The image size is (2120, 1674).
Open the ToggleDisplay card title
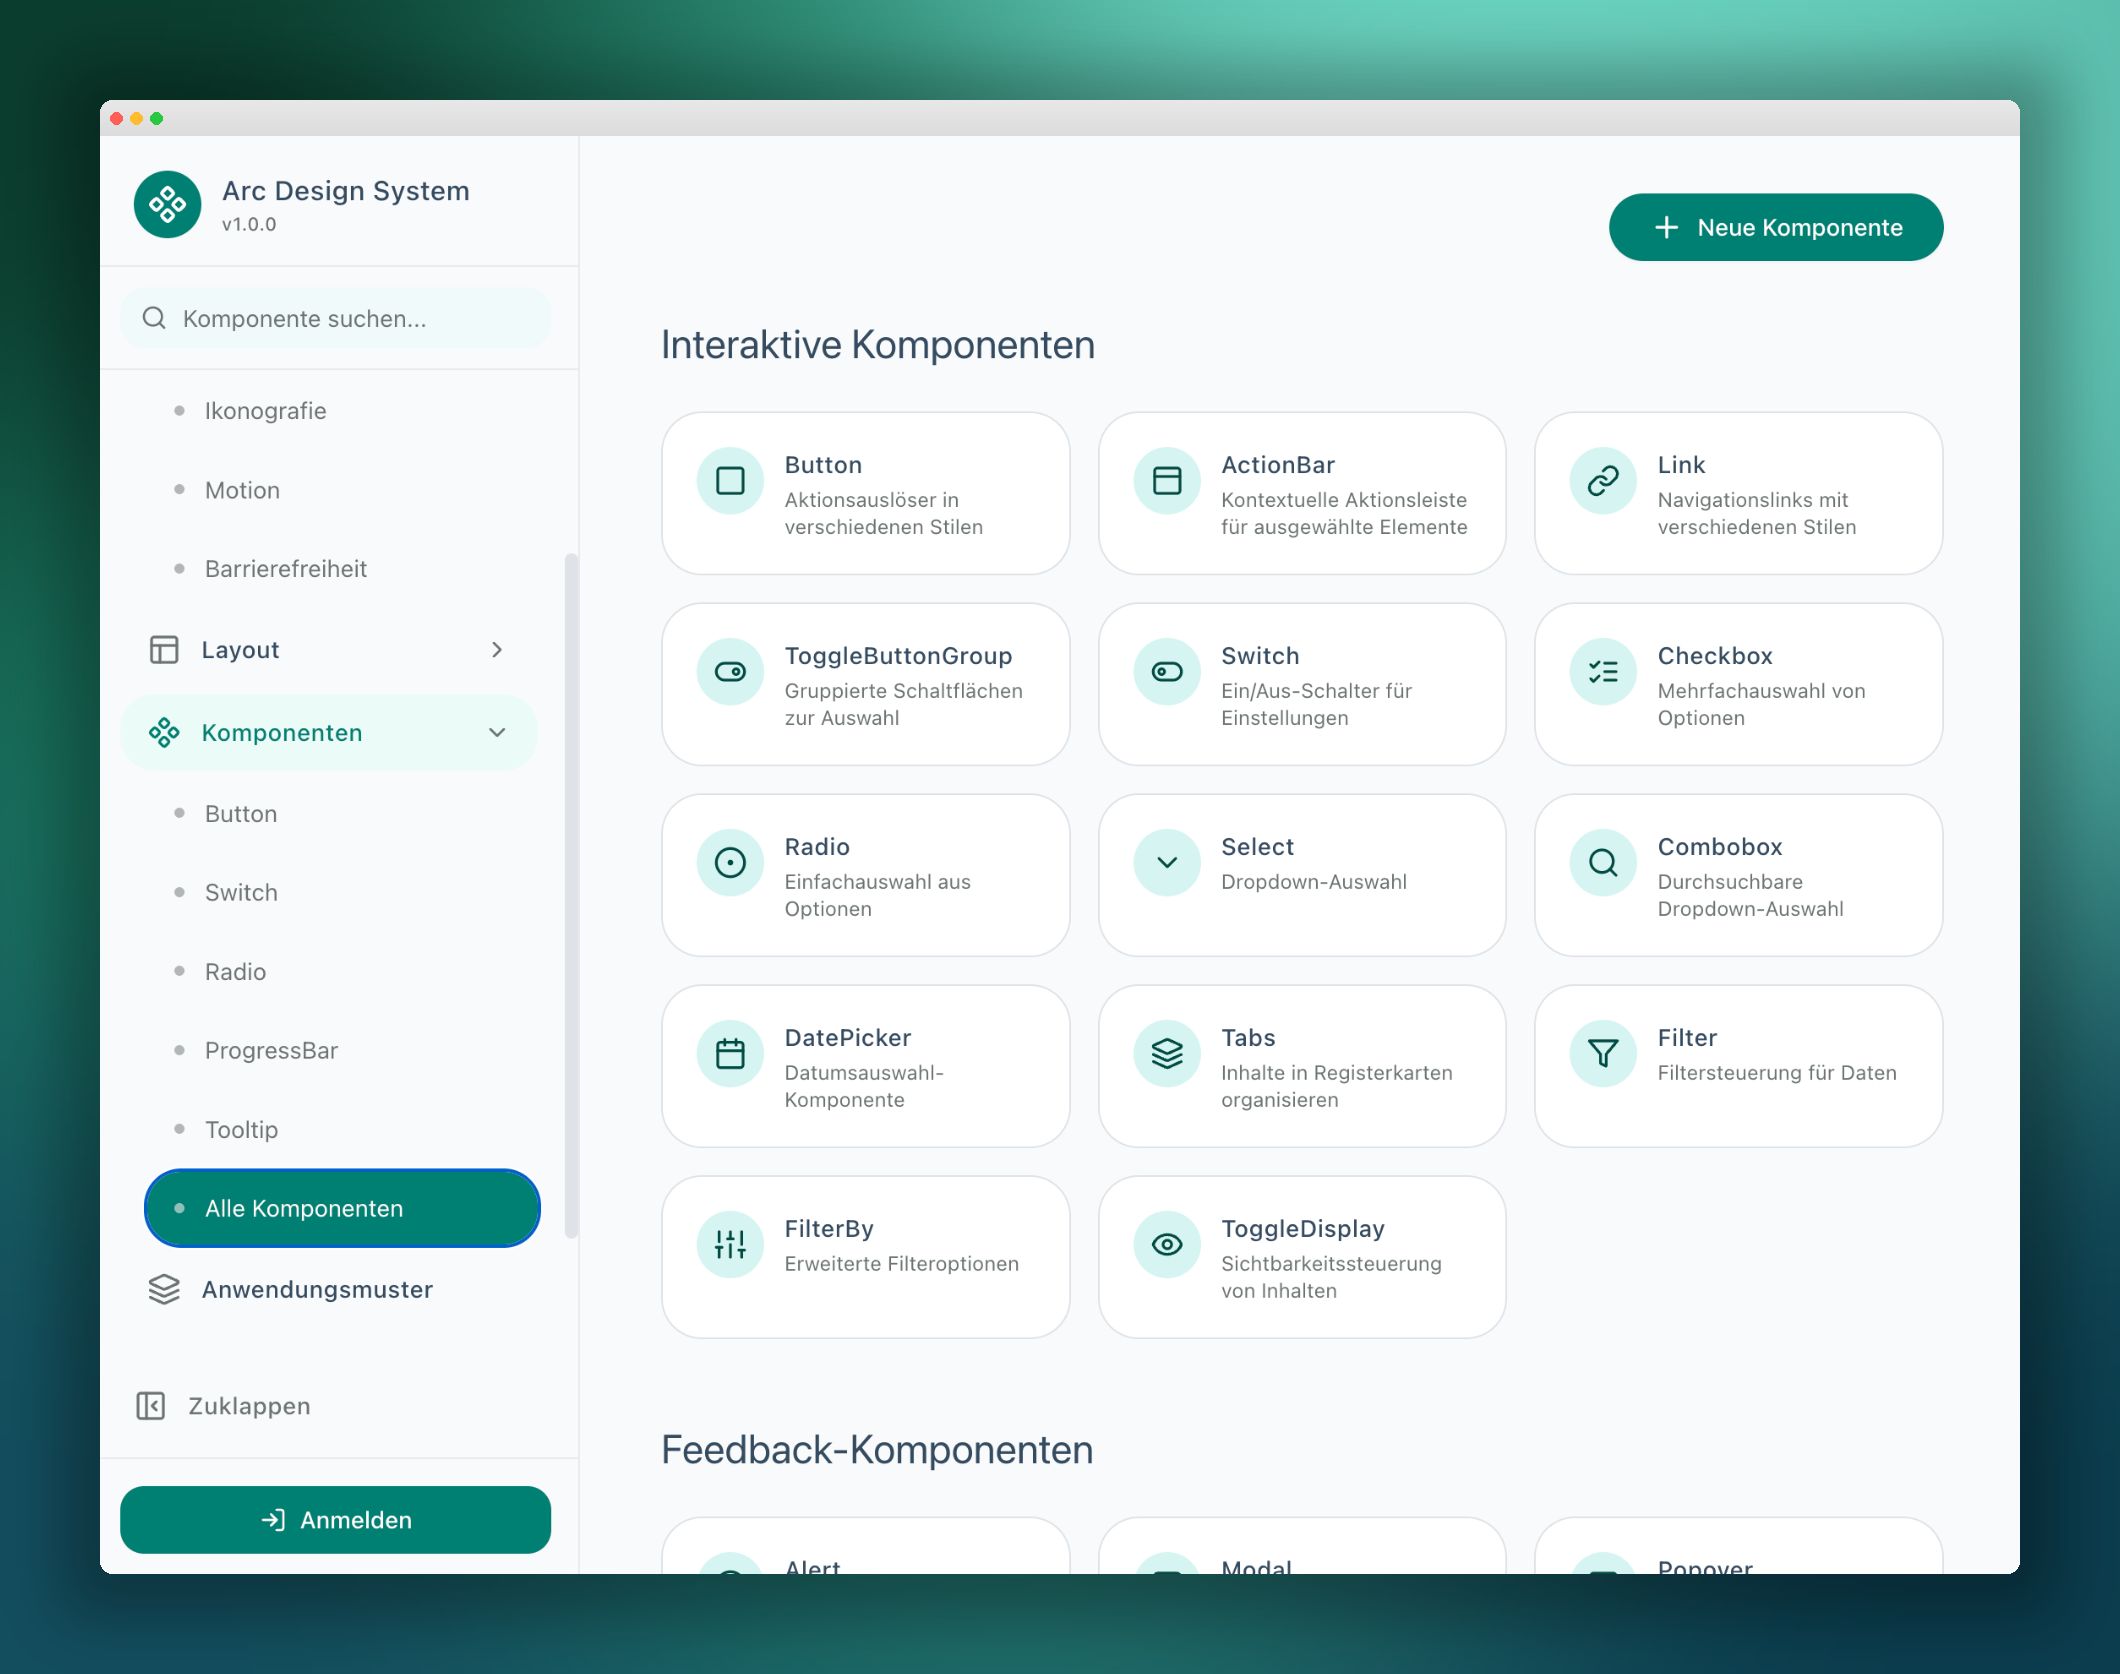[x=1303, y=1229]
